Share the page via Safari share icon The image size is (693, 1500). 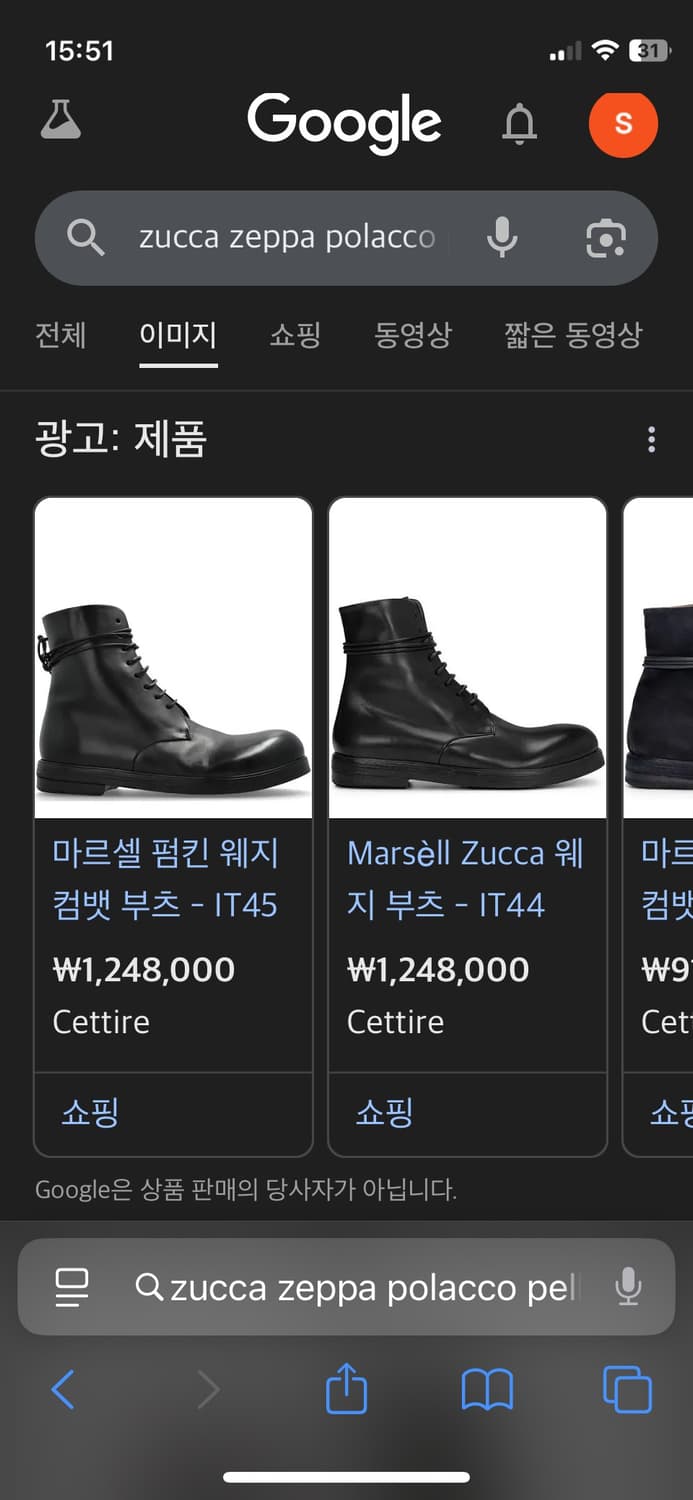[x=346, y=1388]
